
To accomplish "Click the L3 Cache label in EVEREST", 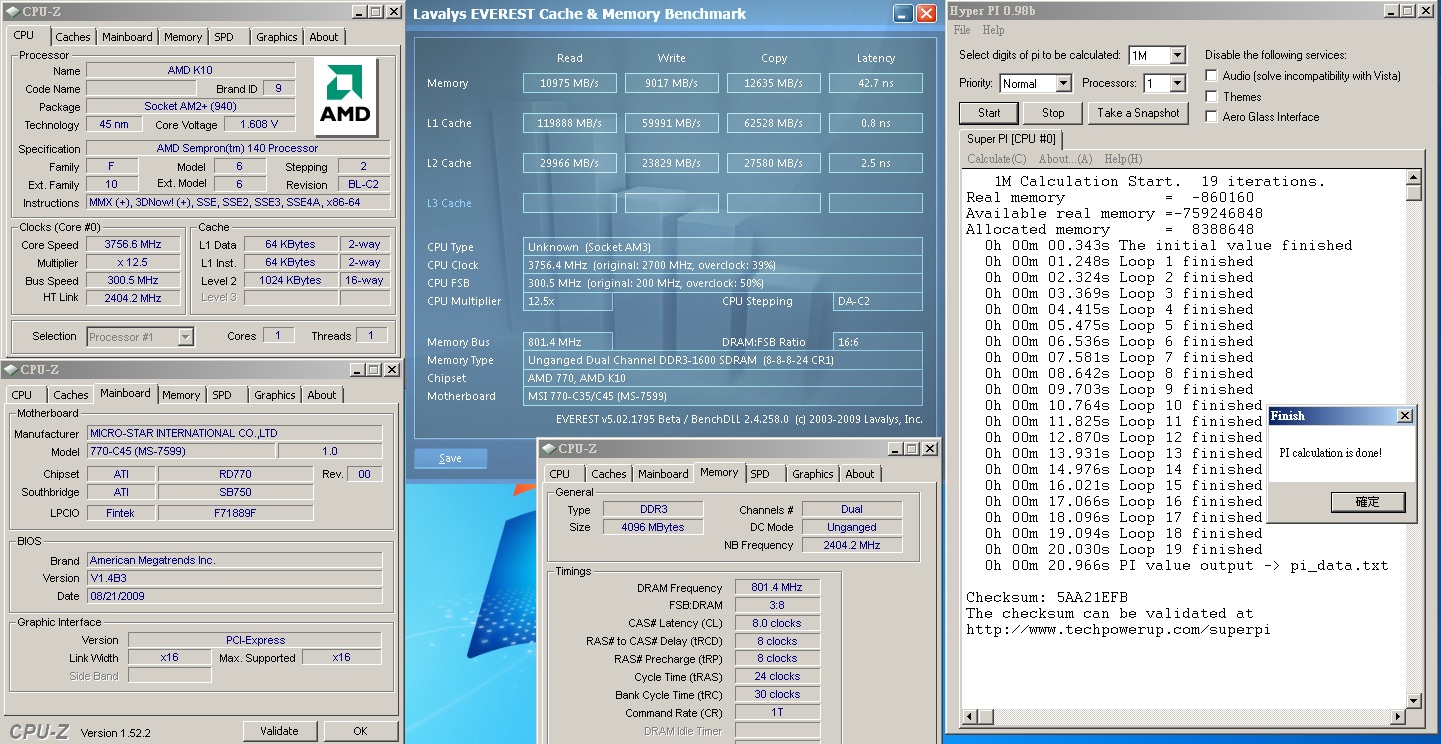I will tap(449, 203).
